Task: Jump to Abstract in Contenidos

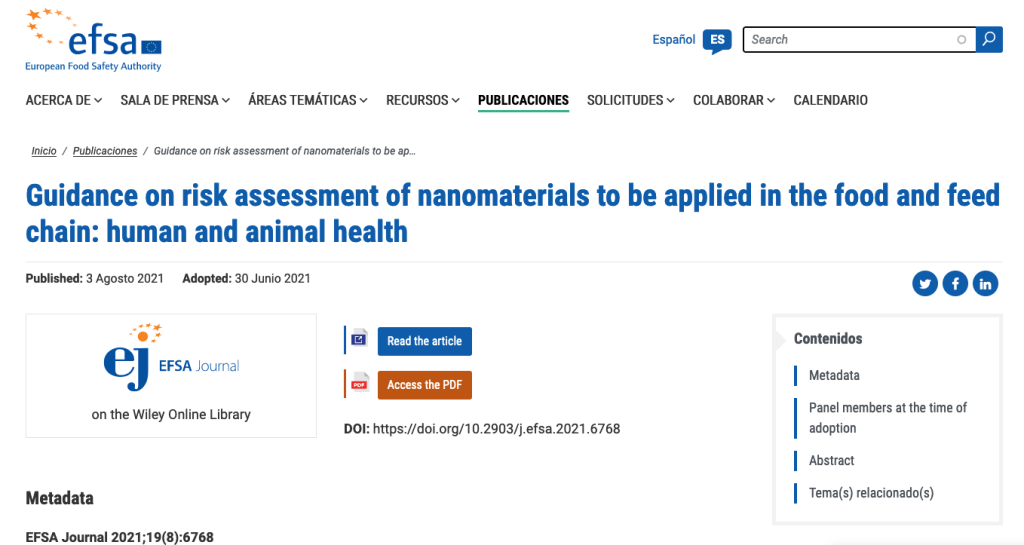Action: pos(831,461)
